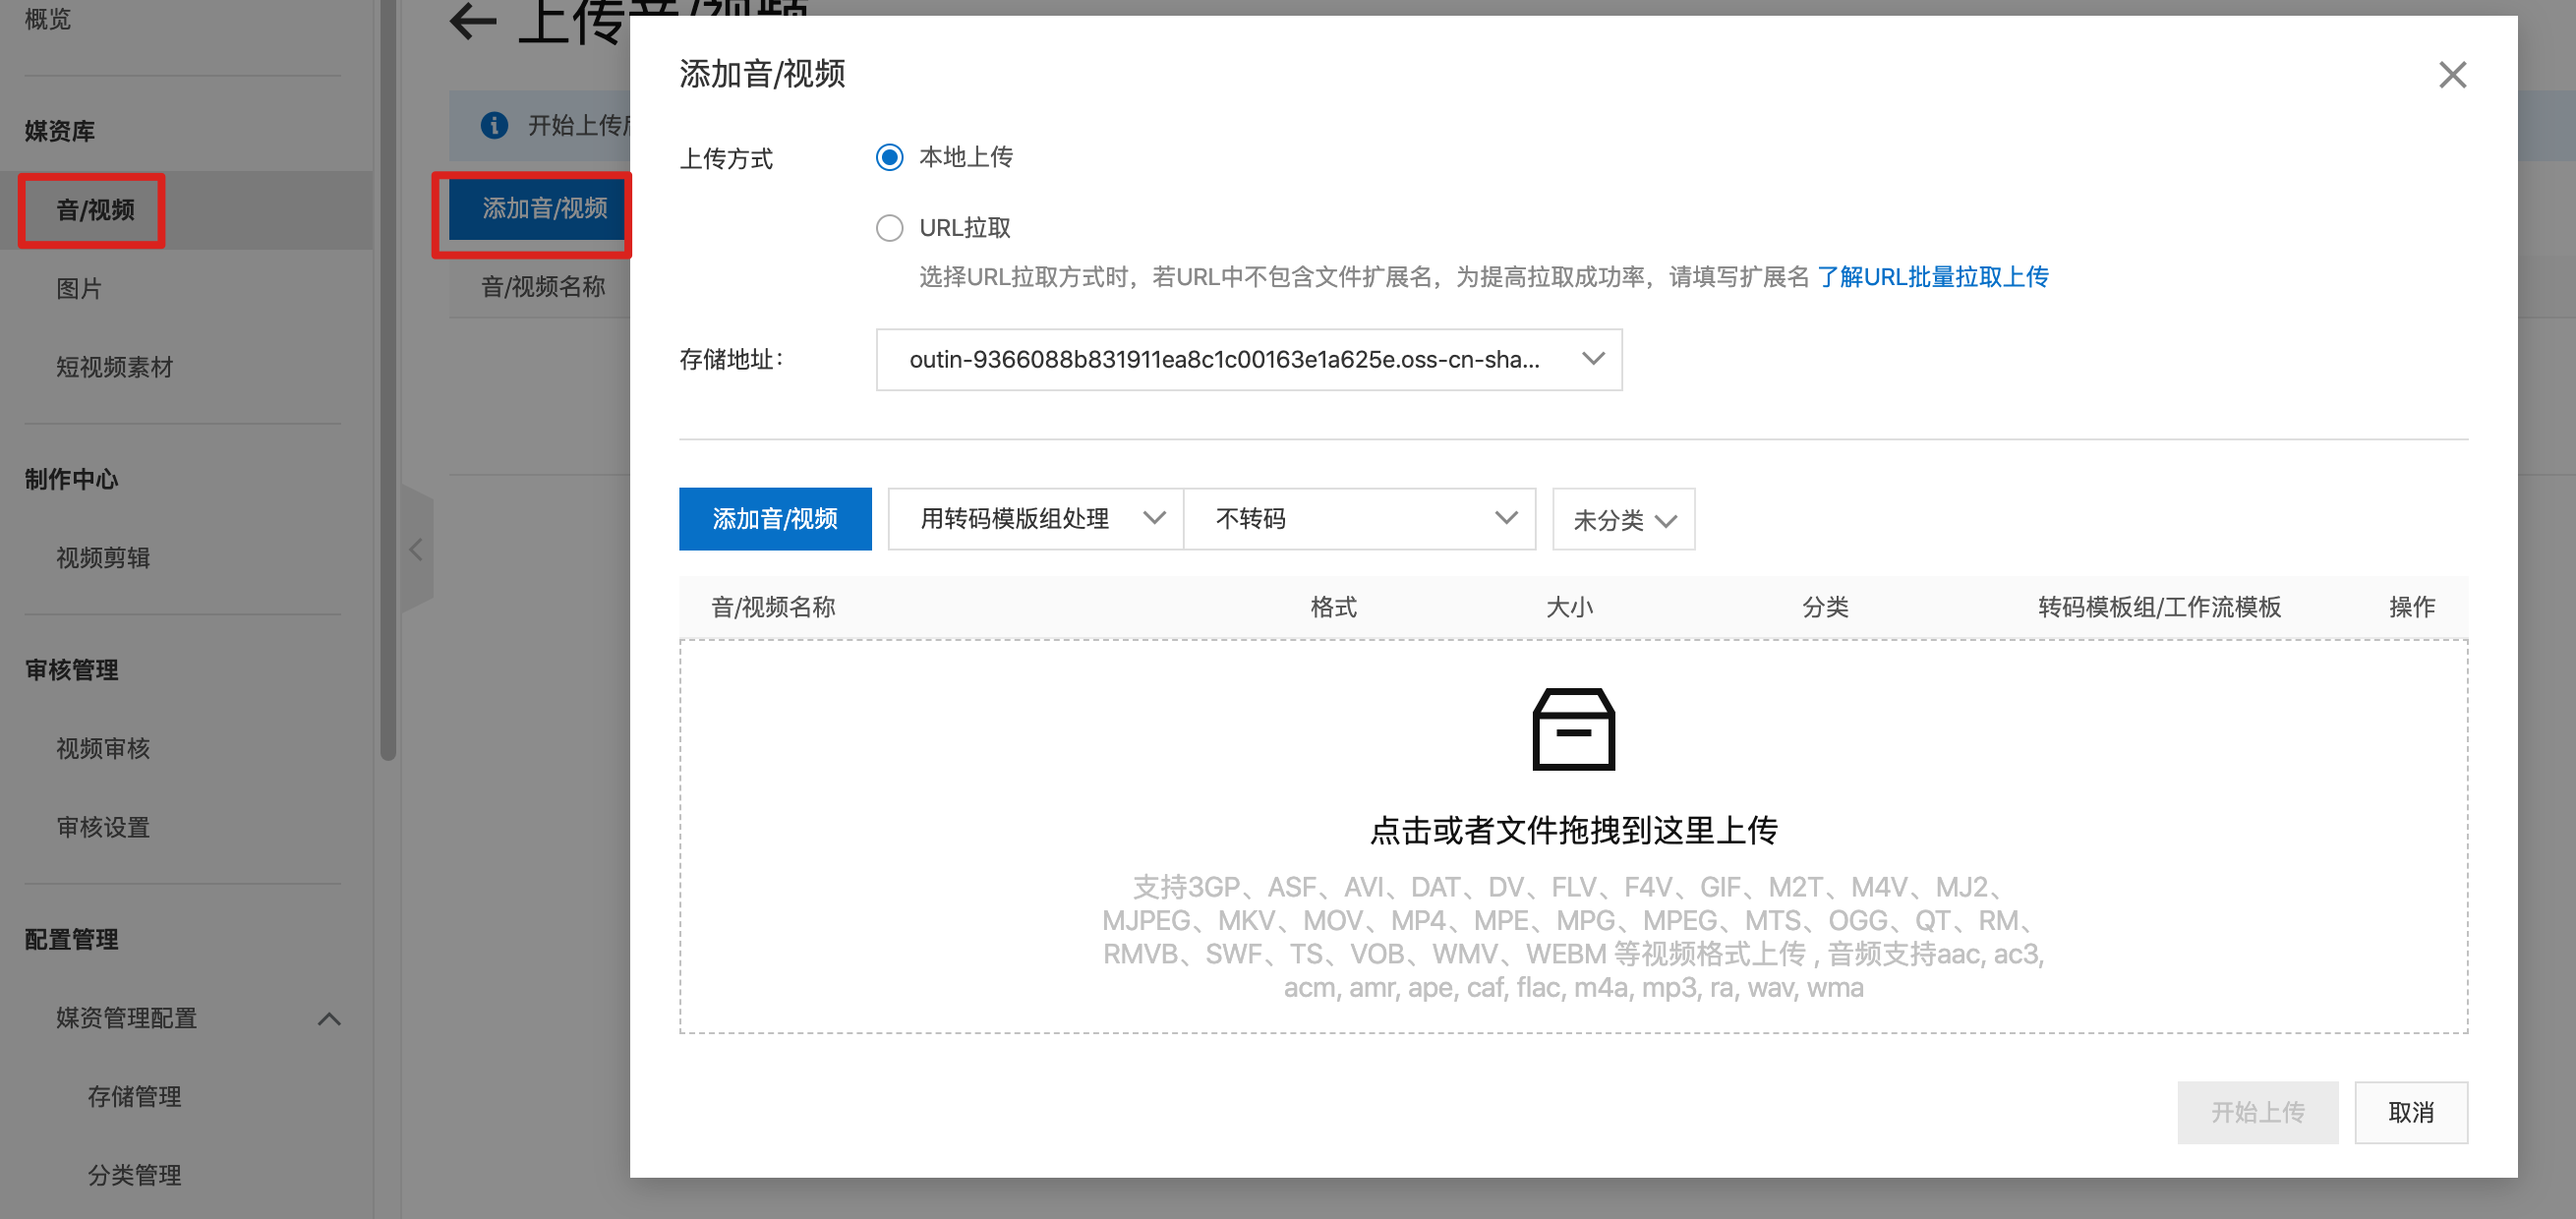The width and height of the screenshot is (2576, 1219).
Task: Open 图片 in the sidebar
Action: tap(79, 289)
